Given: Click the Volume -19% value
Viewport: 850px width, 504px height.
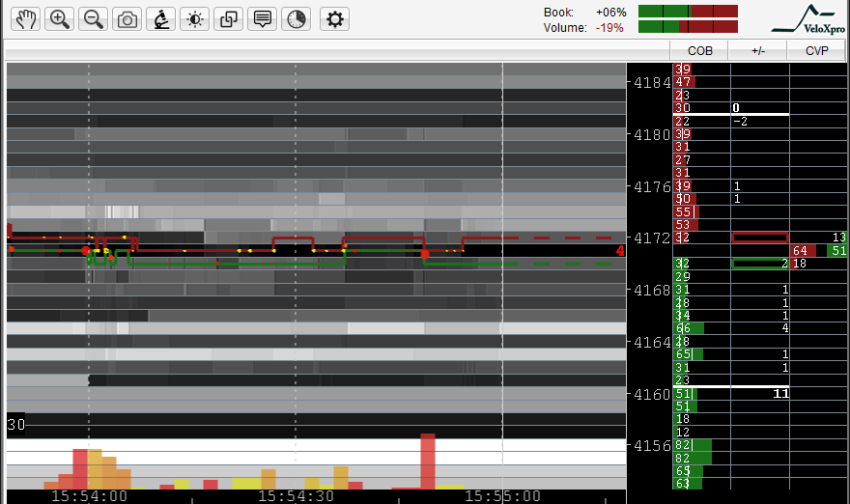Looking at the screenshot, I should click(x=609, y=28).
